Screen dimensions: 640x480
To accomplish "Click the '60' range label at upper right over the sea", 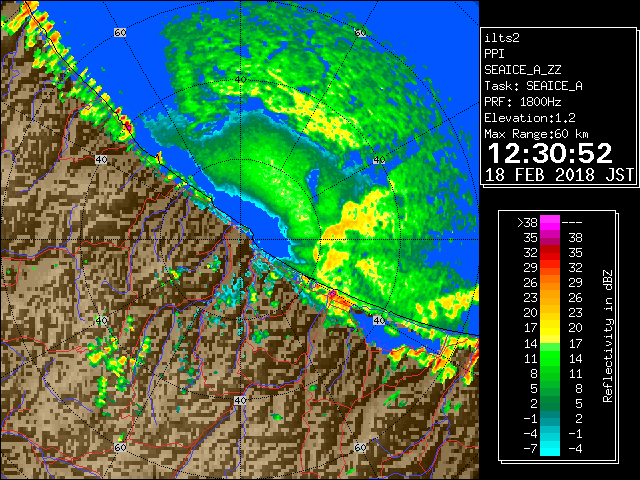I will click(x=360, y=32).
